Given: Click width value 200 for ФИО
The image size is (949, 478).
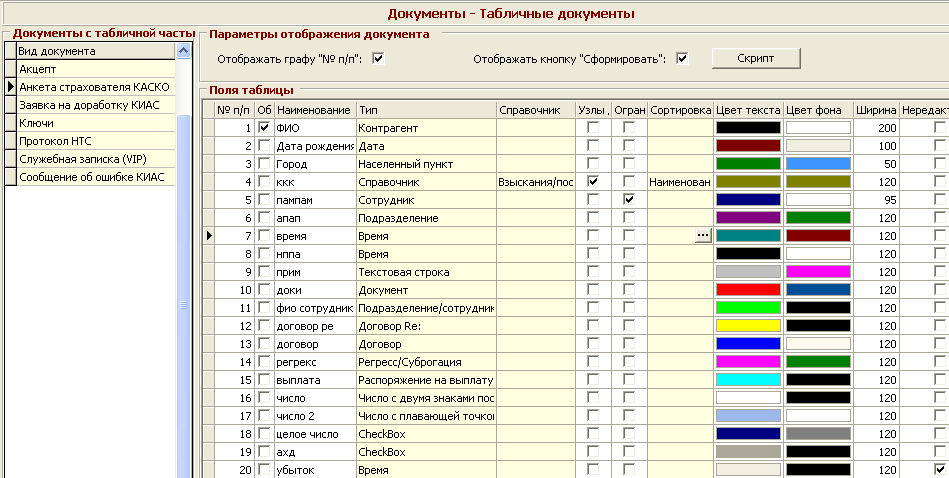Looking at the screenshot, I should tap(875, 128).
